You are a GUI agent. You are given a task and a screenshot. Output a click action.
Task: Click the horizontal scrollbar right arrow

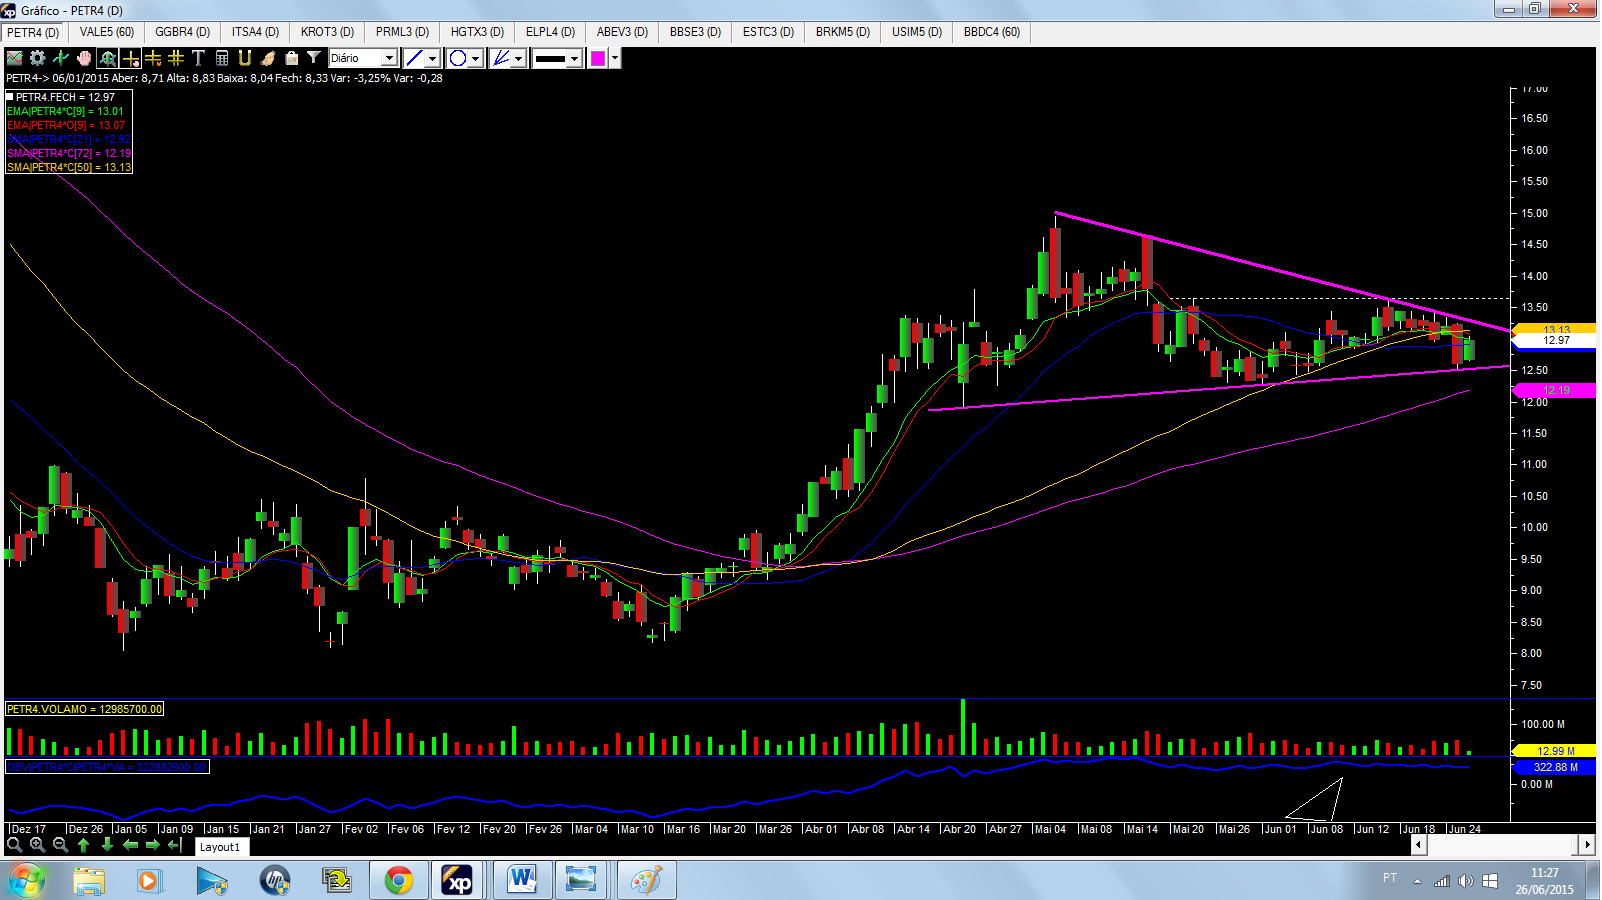click(x=1586, y=845)
